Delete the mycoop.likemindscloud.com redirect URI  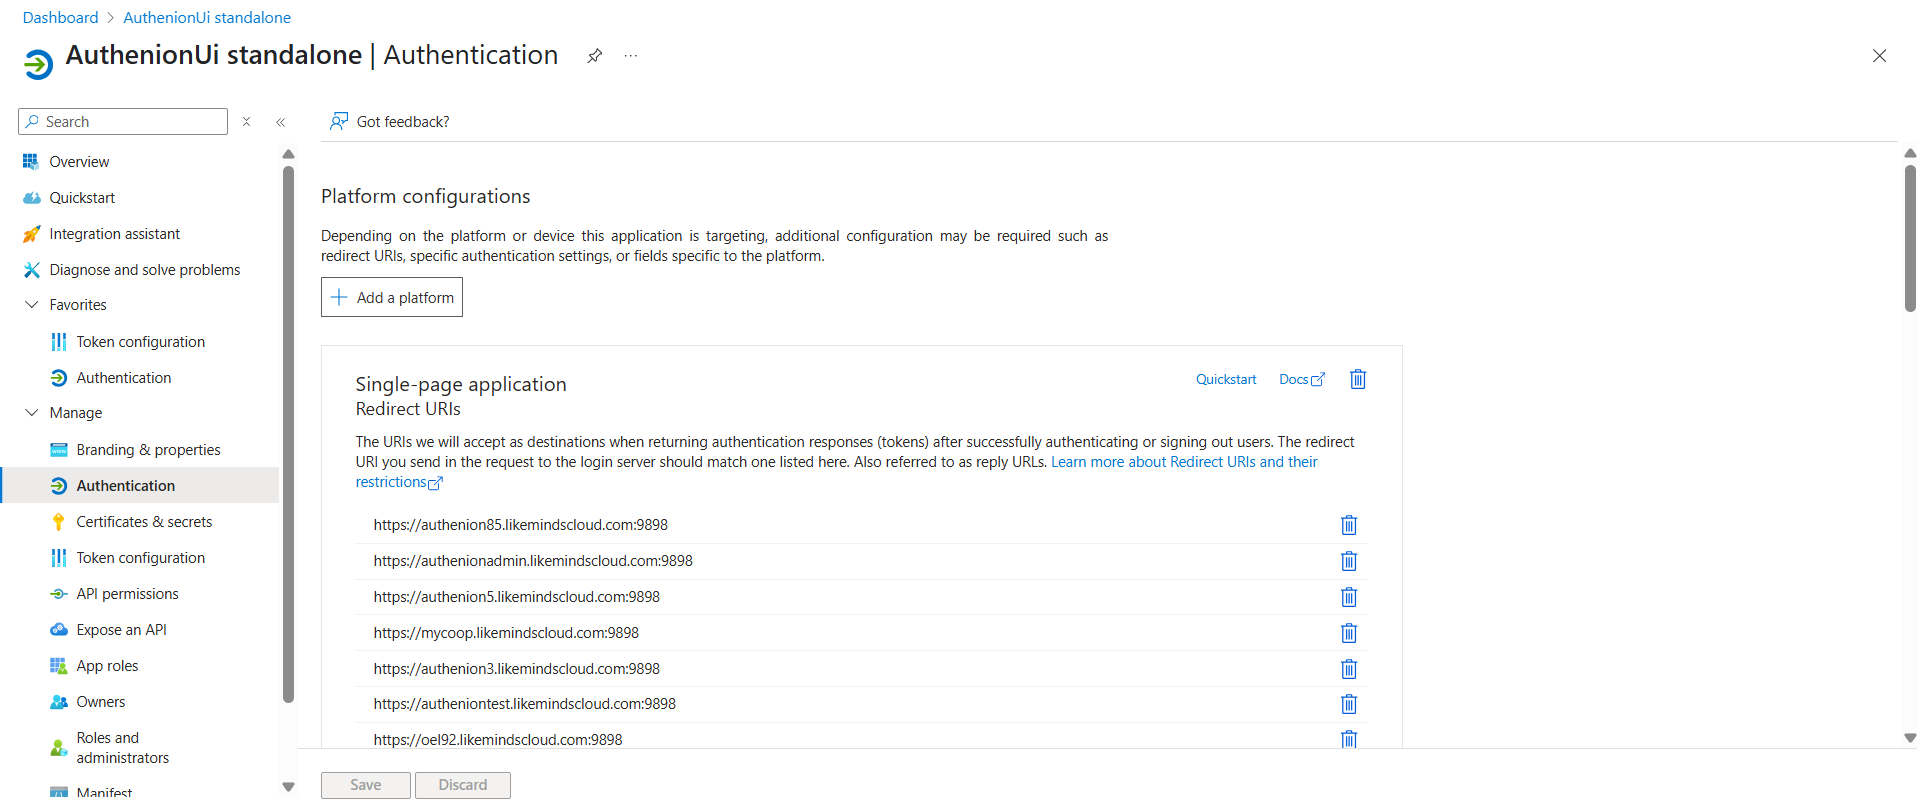tap(1349, 633)
